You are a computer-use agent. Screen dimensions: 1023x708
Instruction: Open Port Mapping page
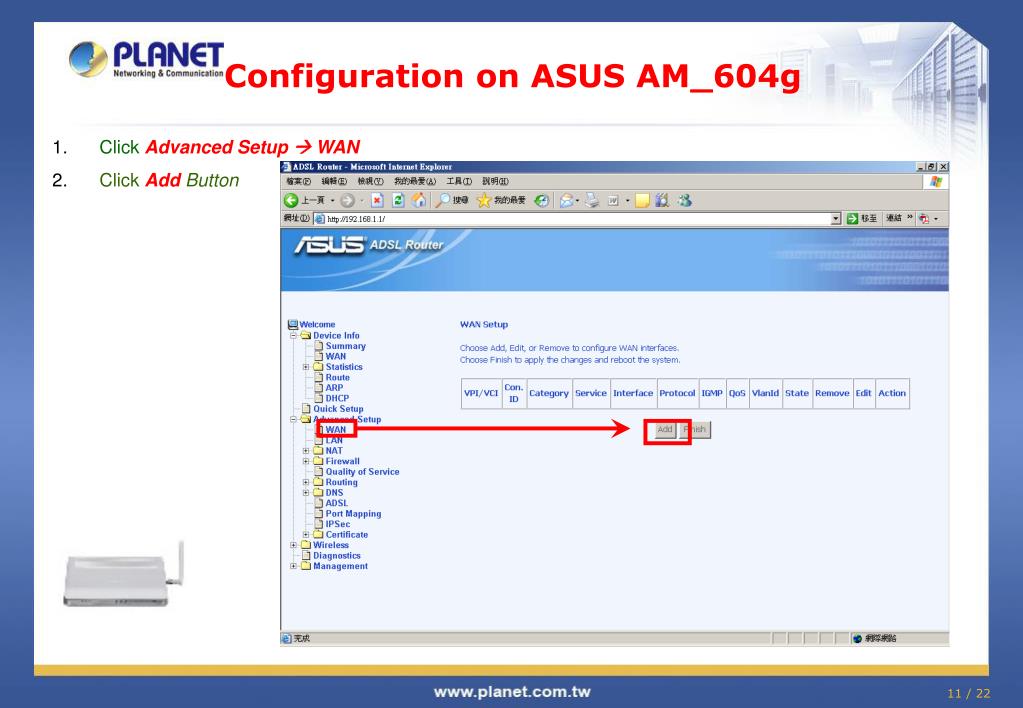click(353, 514)
